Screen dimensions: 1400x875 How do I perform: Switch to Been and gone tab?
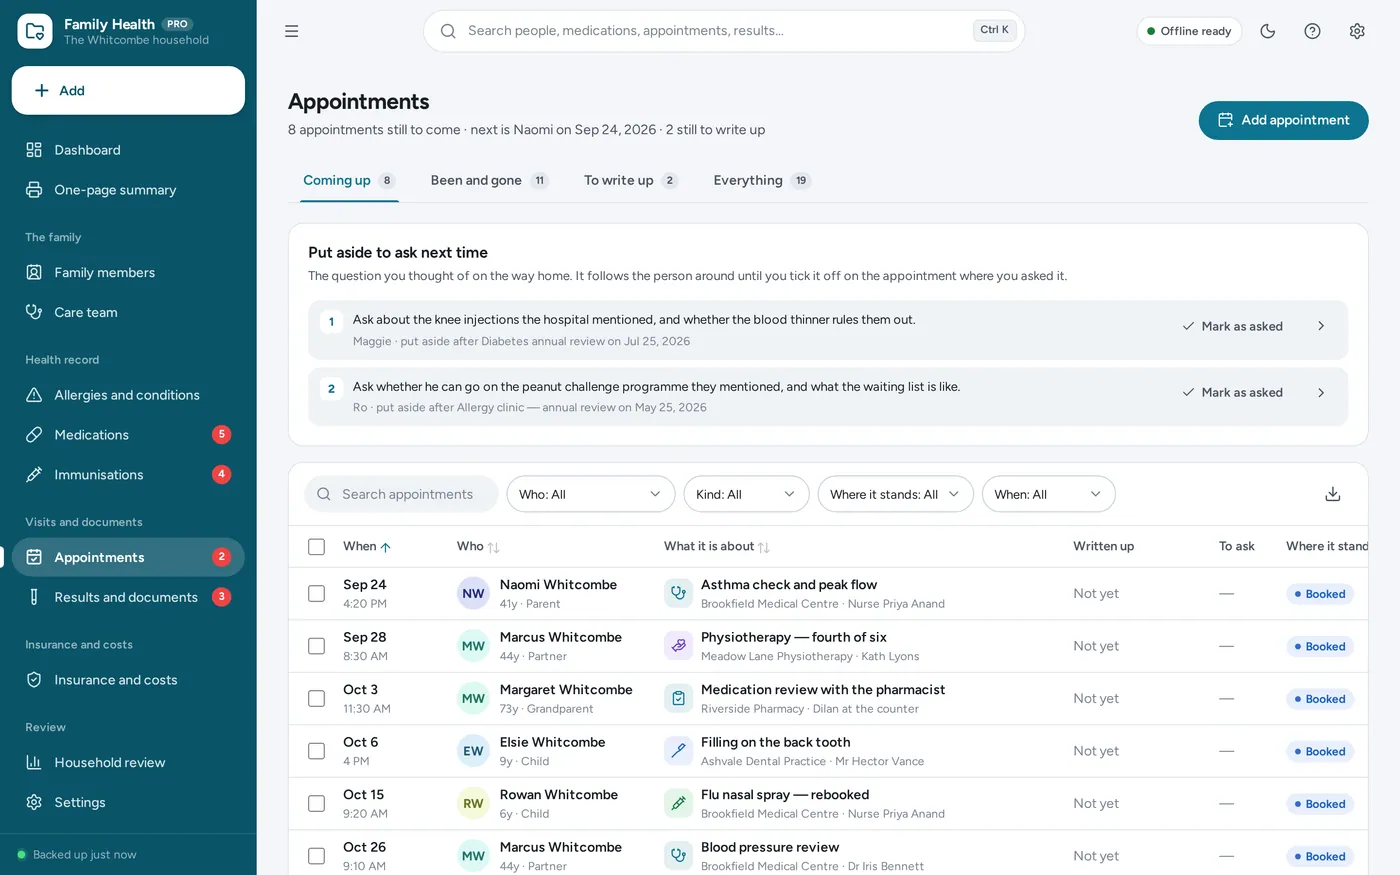(x=489, y=180)
